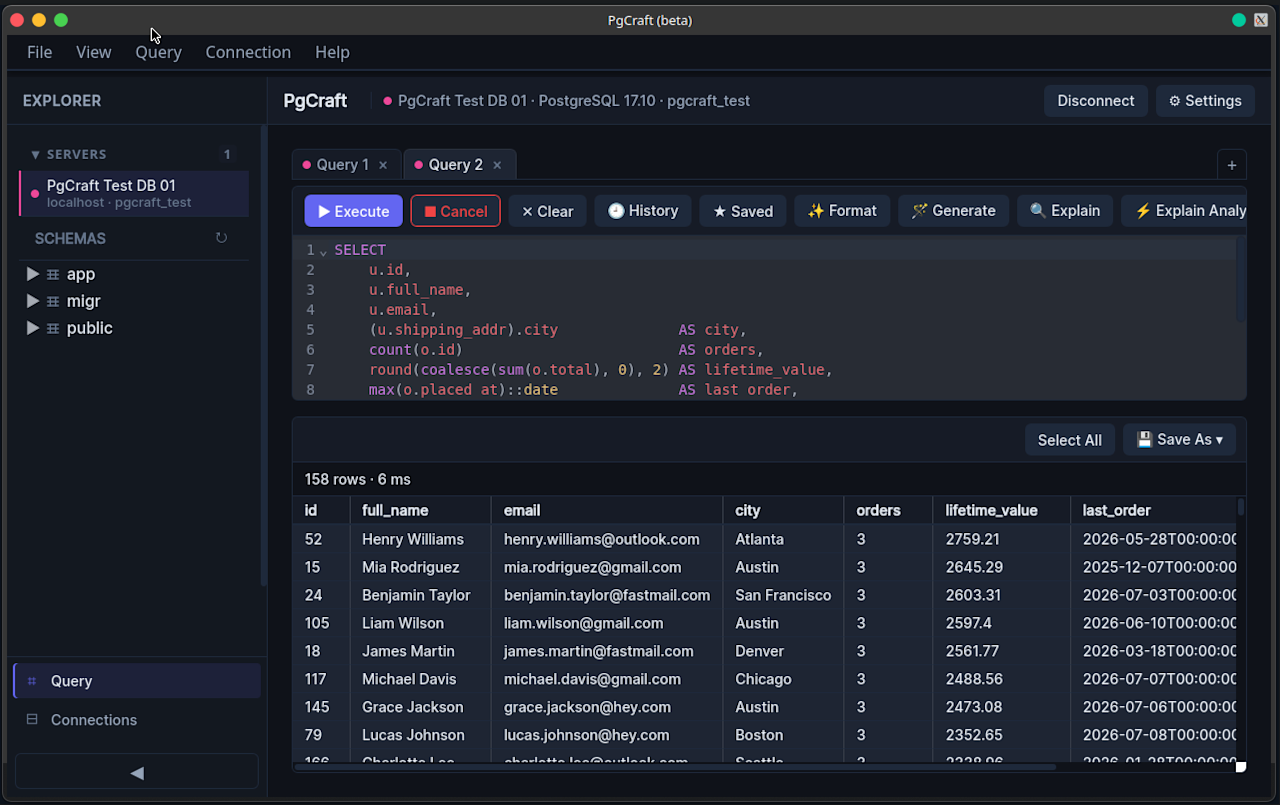Click the email column header

(607, 510)
